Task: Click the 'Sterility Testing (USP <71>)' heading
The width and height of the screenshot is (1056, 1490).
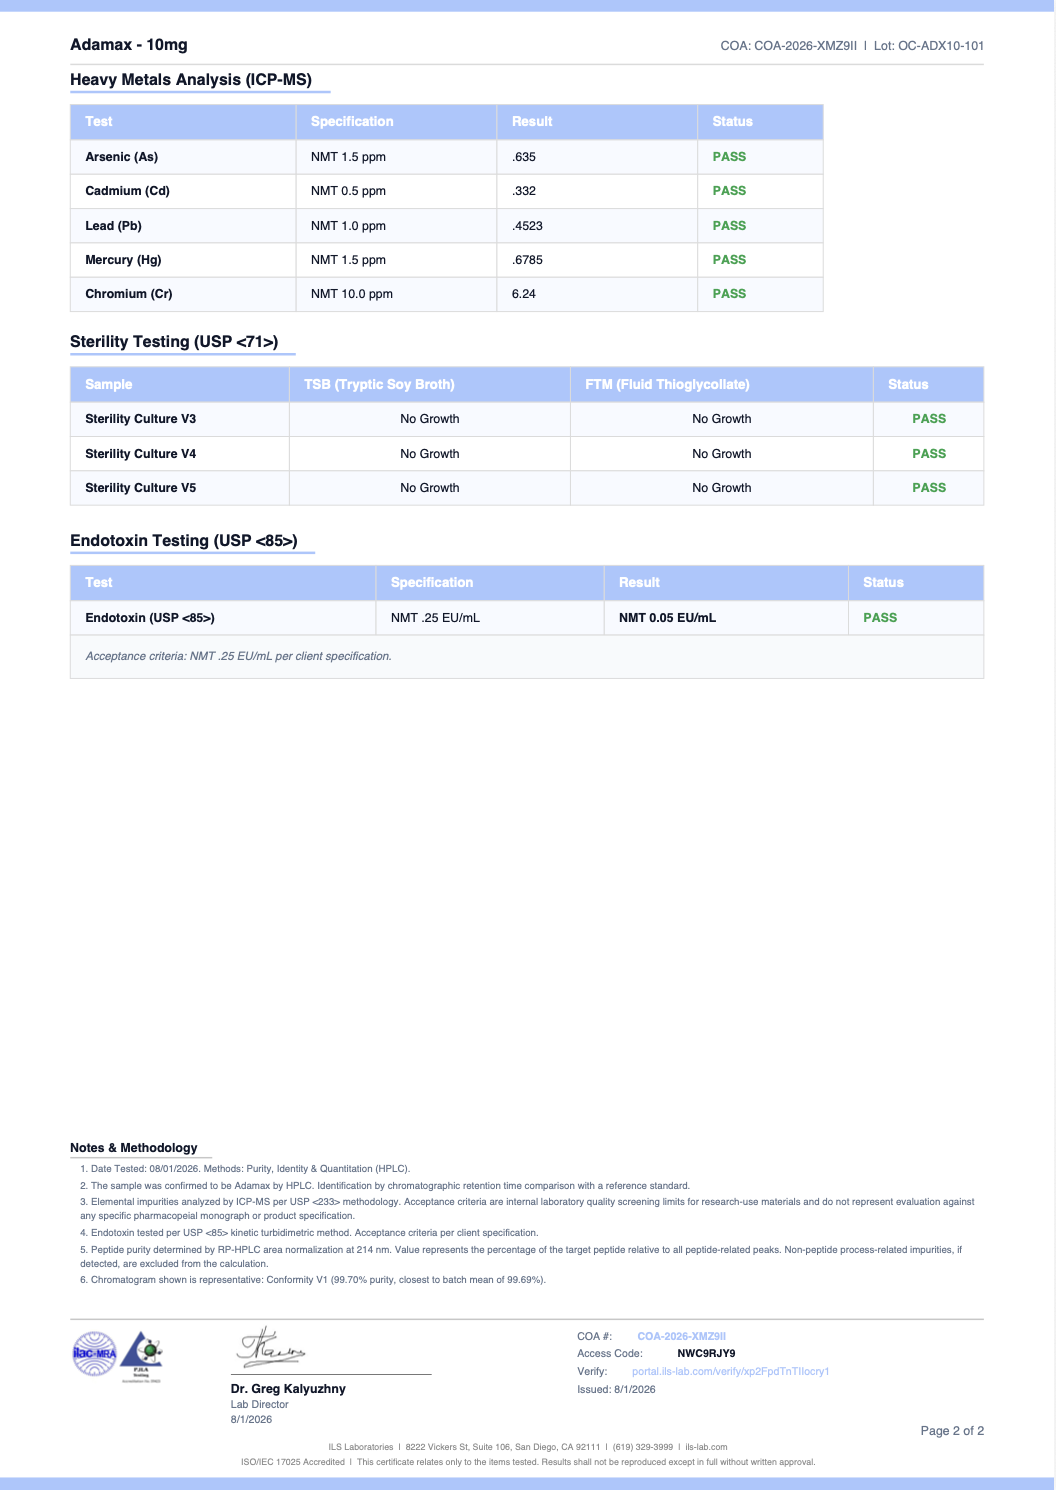Action: 174,342
